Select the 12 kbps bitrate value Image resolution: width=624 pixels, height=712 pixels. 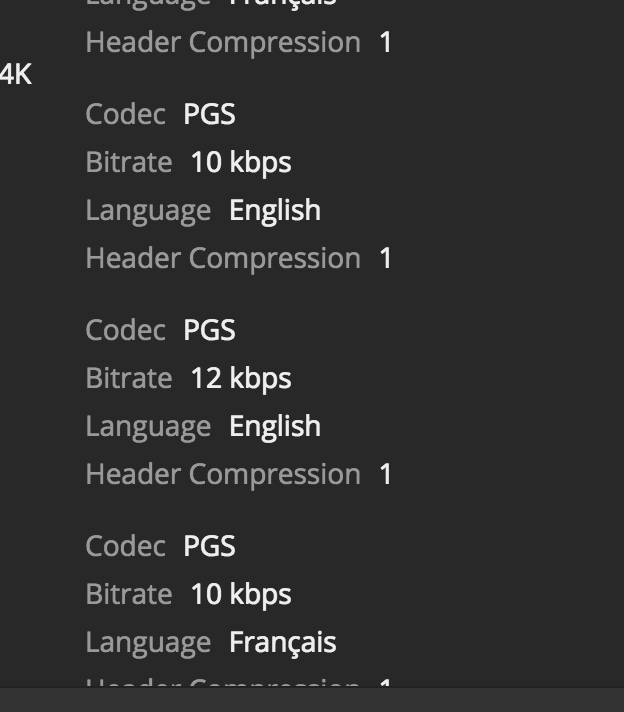240,379
